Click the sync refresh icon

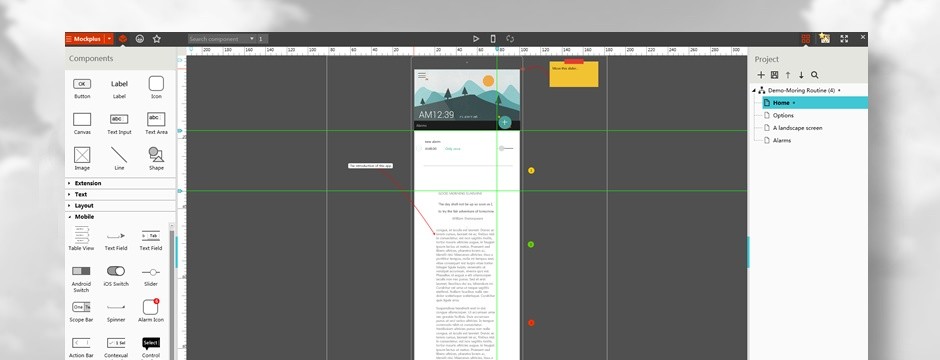[510, 39]
